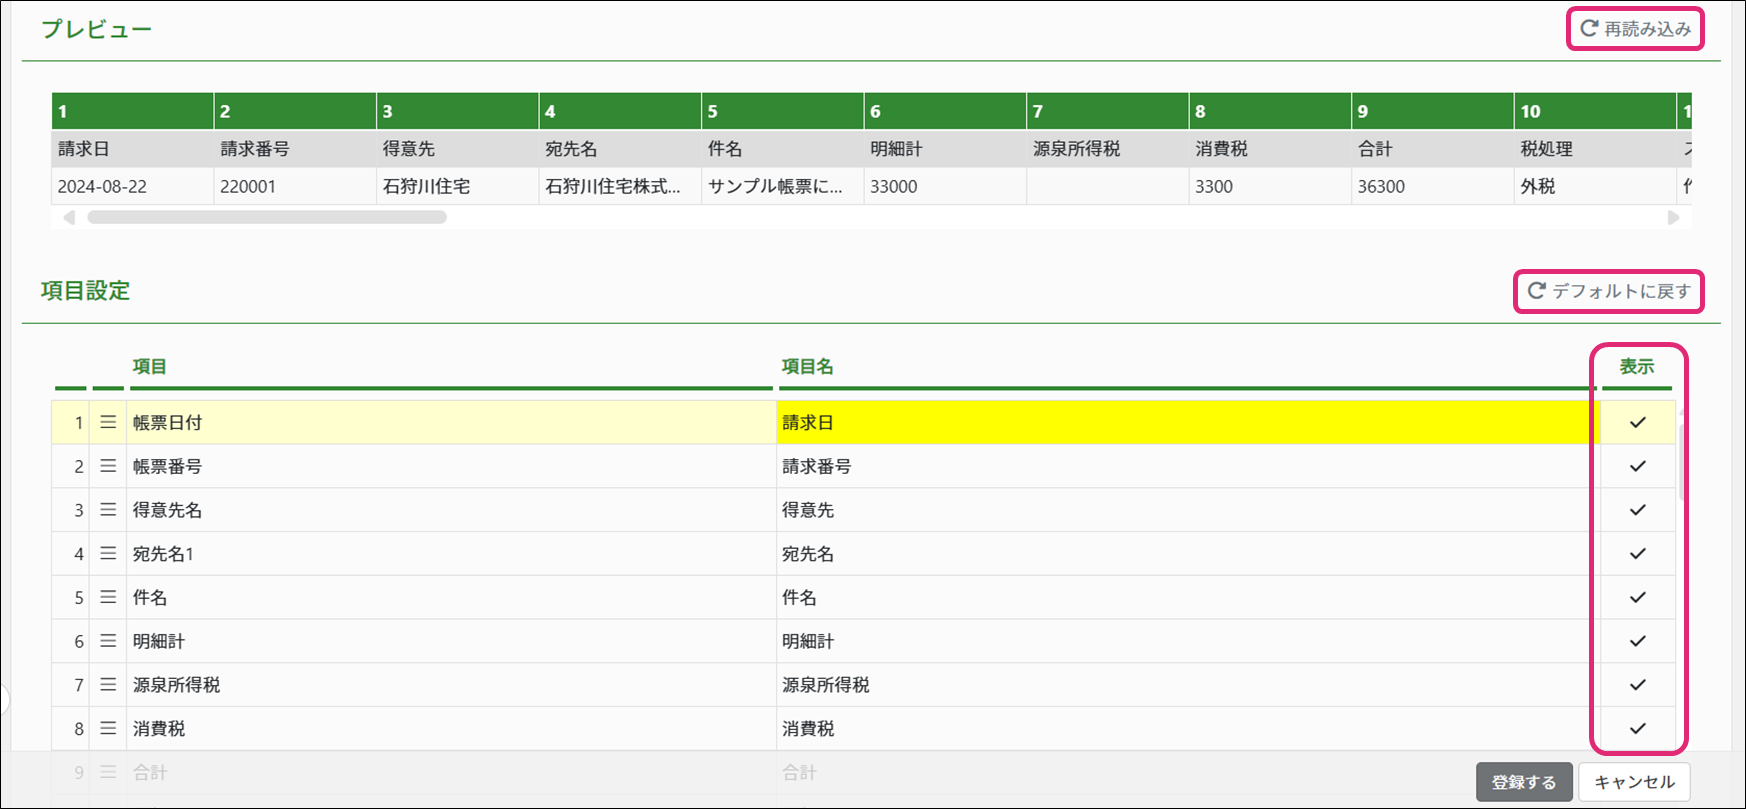The height and width of the screenshot is (809, 1746).
Task: Click the 再読み込み reload button
Action: (1635, 29)
